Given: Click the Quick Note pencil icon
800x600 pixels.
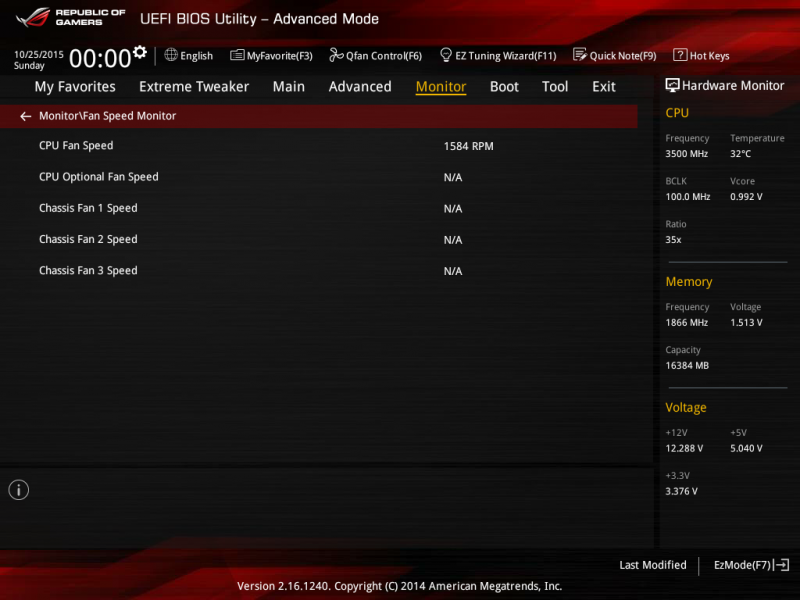Looking at the screenshot, I should tap(580, 55).
